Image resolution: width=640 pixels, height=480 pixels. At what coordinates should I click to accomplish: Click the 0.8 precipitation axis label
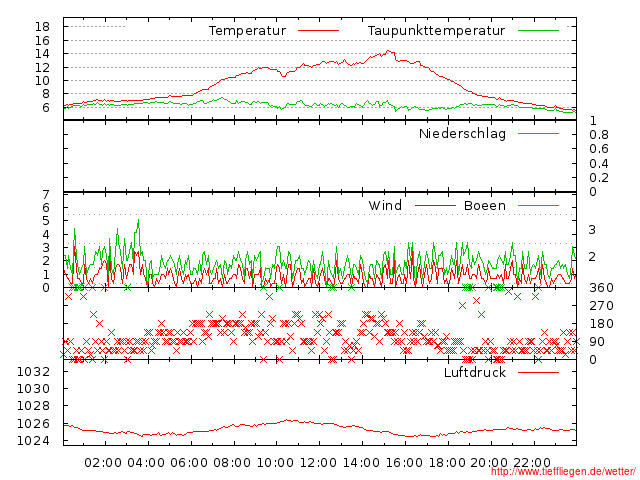(x=599, y=135)
